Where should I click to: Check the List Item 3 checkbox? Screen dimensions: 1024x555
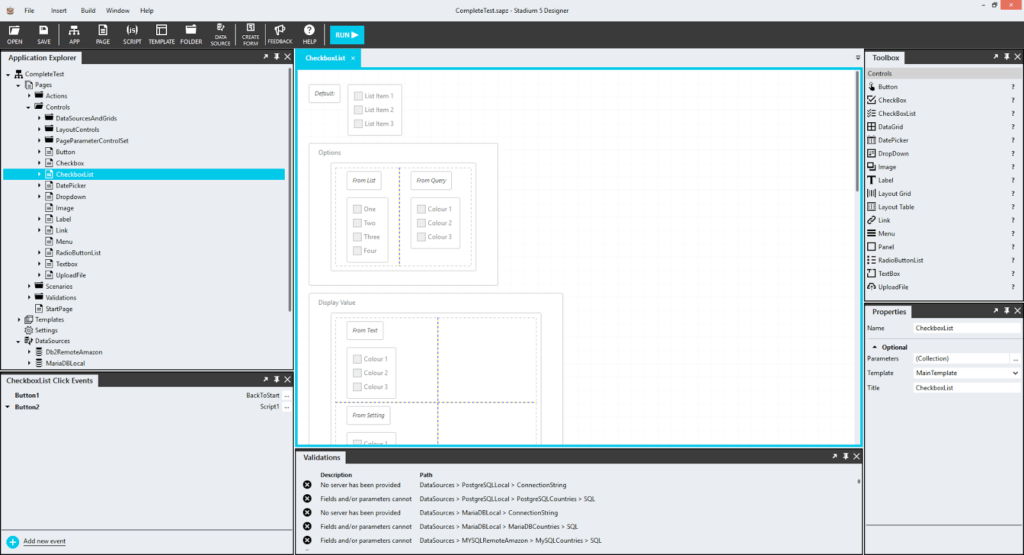point(358,123)
